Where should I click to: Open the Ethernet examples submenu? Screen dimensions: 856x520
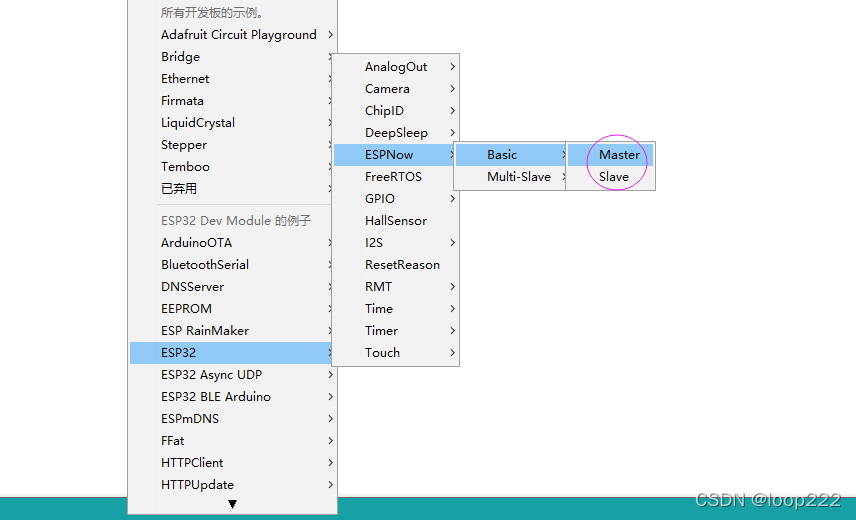230,79
